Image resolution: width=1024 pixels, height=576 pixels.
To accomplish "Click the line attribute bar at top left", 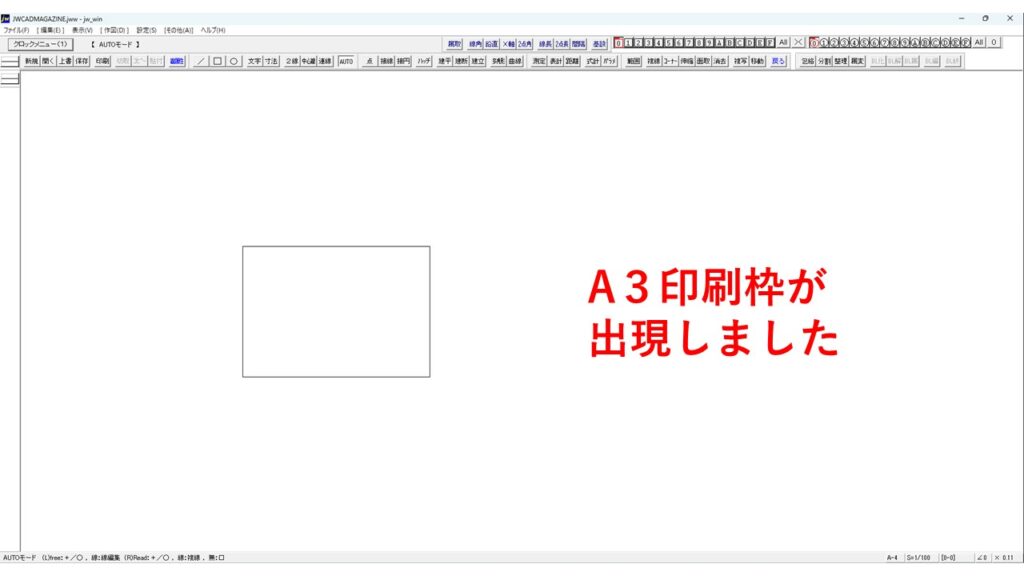I will (10, 62).
